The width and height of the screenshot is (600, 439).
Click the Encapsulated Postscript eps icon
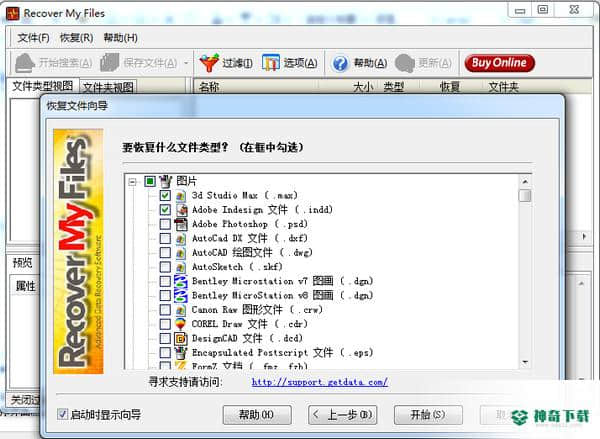click(181, 353)
